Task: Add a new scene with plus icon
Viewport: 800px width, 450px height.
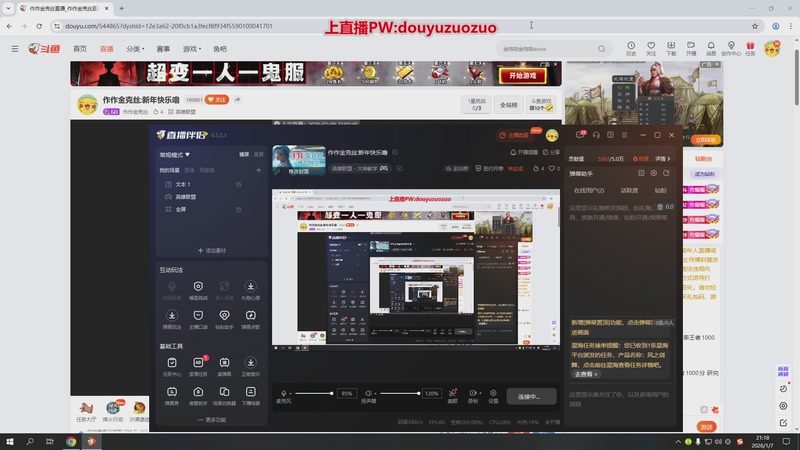Action: pyautogui.click(x=259, y=170)
